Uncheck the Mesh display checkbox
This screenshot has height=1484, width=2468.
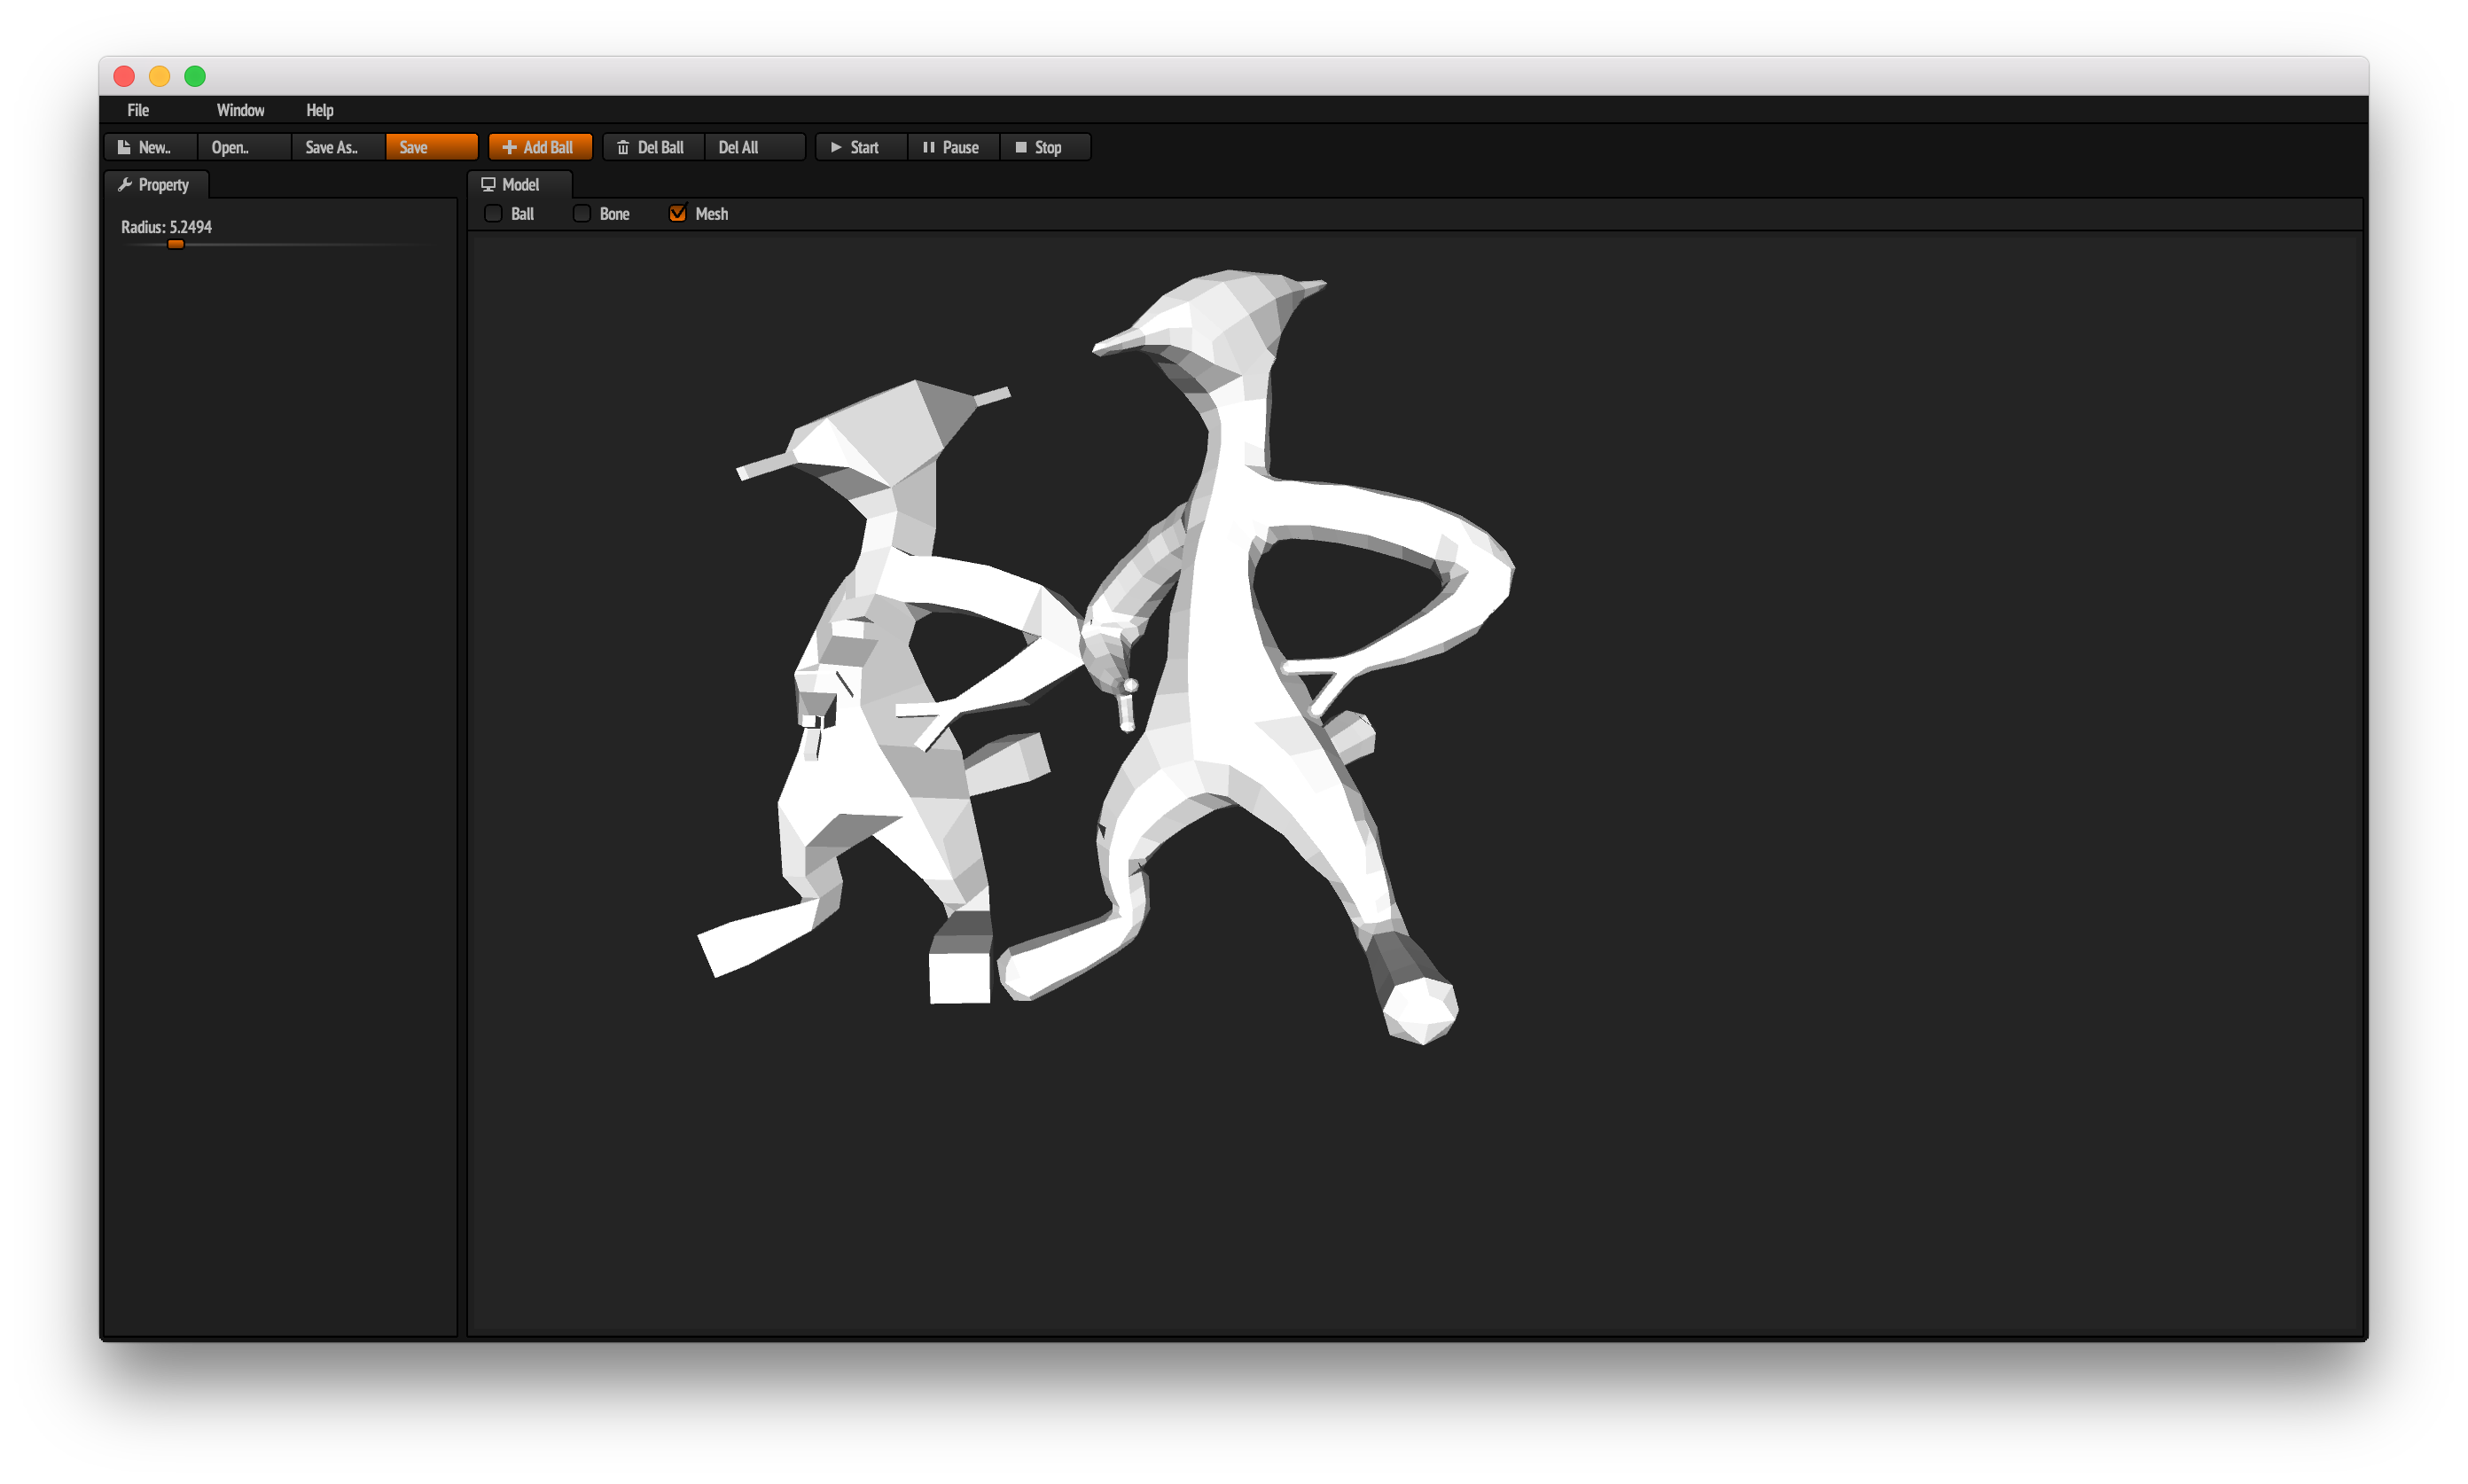pyautogui.click(x=677, y=213)
